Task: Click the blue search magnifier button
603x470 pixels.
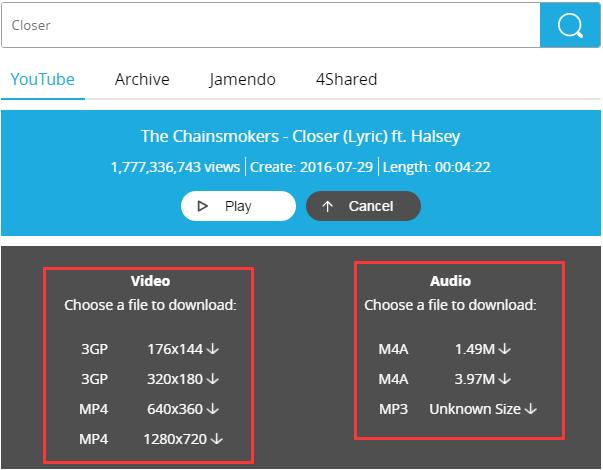Action: pos(570,25)
